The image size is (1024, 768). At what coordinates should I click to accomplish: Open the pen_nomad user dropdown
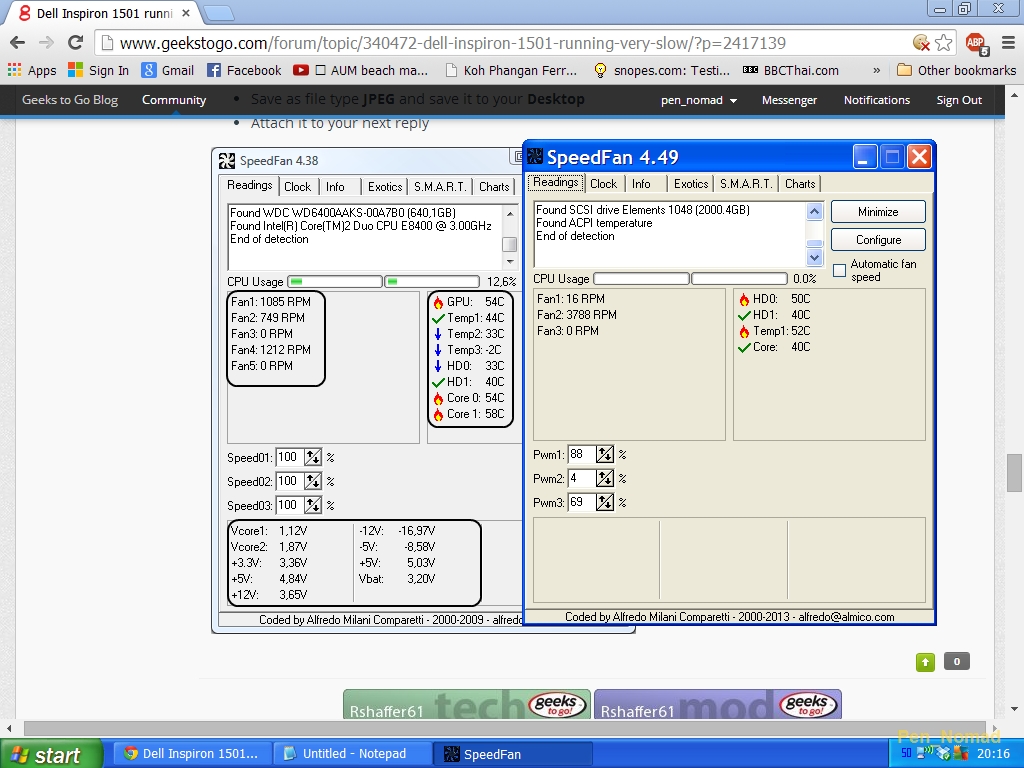tap(699, 100)
